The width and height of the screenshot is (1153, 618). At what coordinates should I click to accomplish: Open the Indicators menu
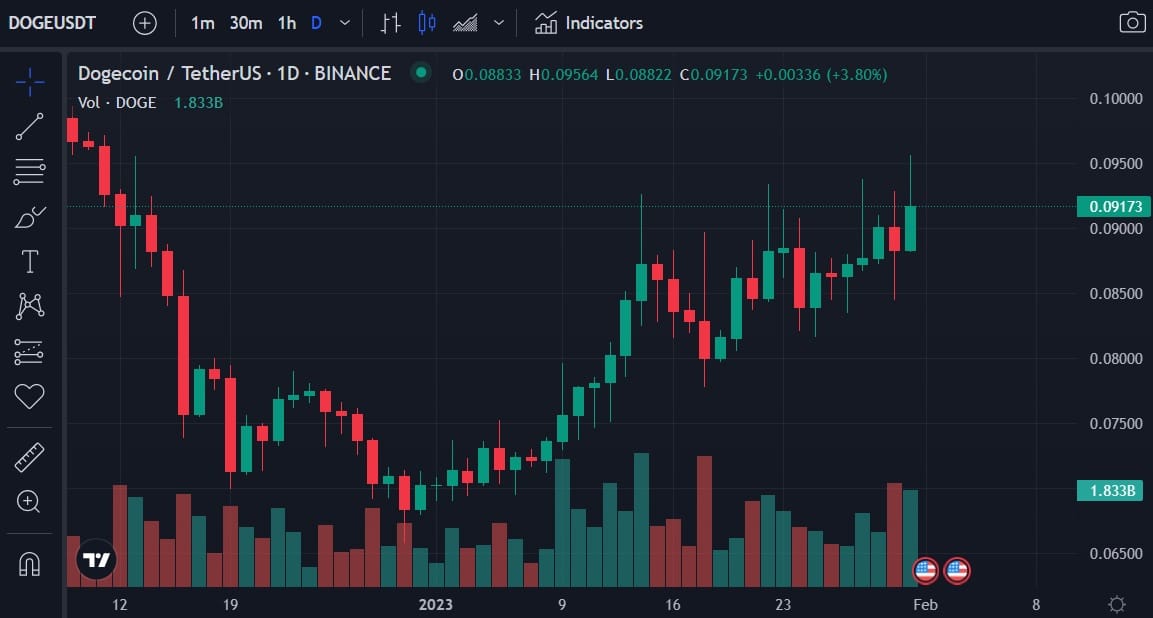tap(588, 23)
